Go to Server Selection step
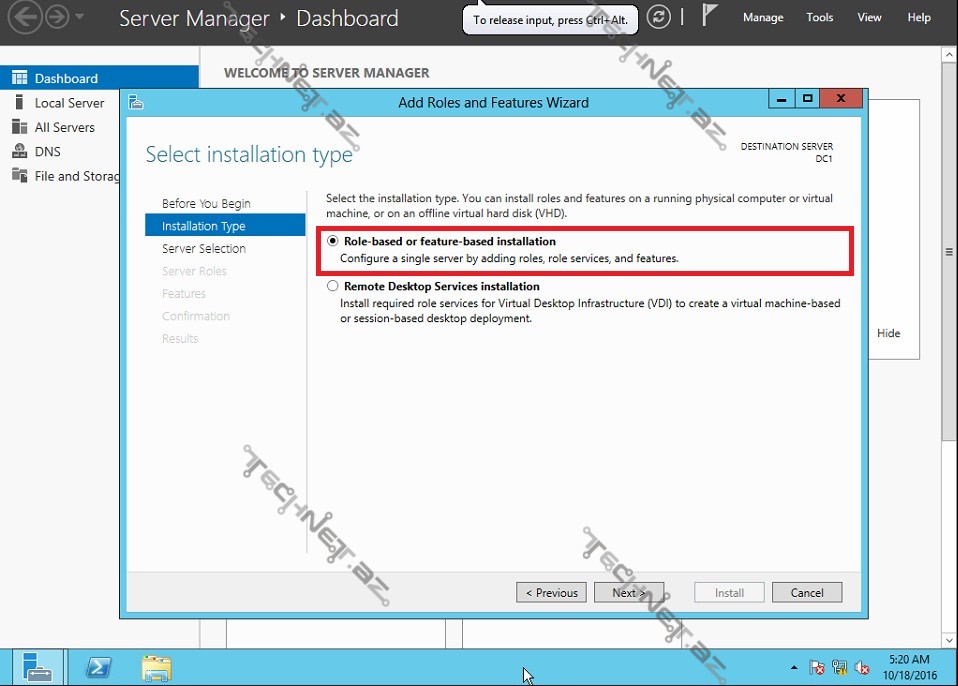The image size is (958, 686). (204, 249)
